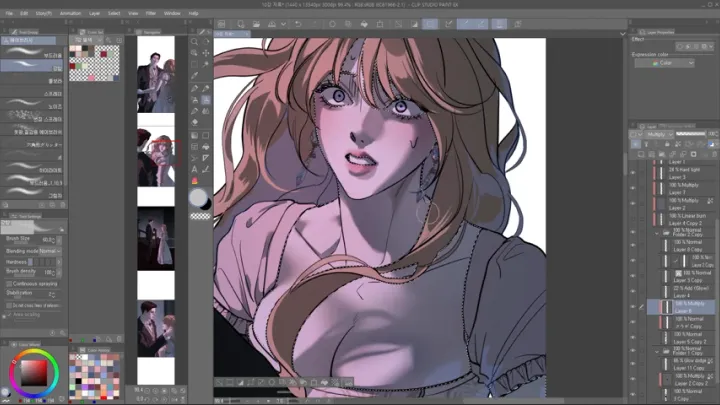Toggle visibility eye of Layer 8 Copy
The width and height of the screenshot is (720, 405).
(x=633, y=246)
